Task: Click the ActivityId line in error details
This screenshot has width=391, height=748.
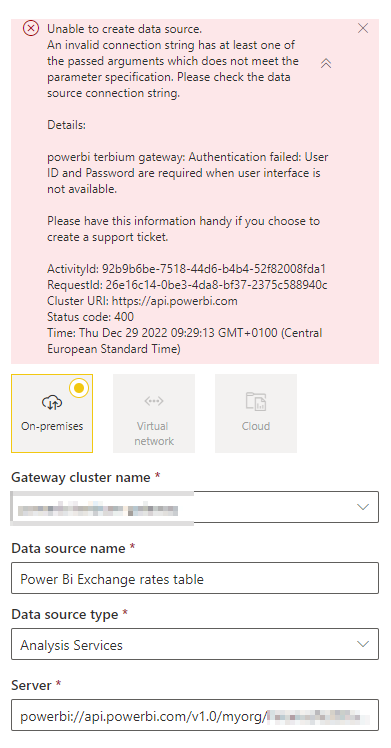Action: [186, 269]
